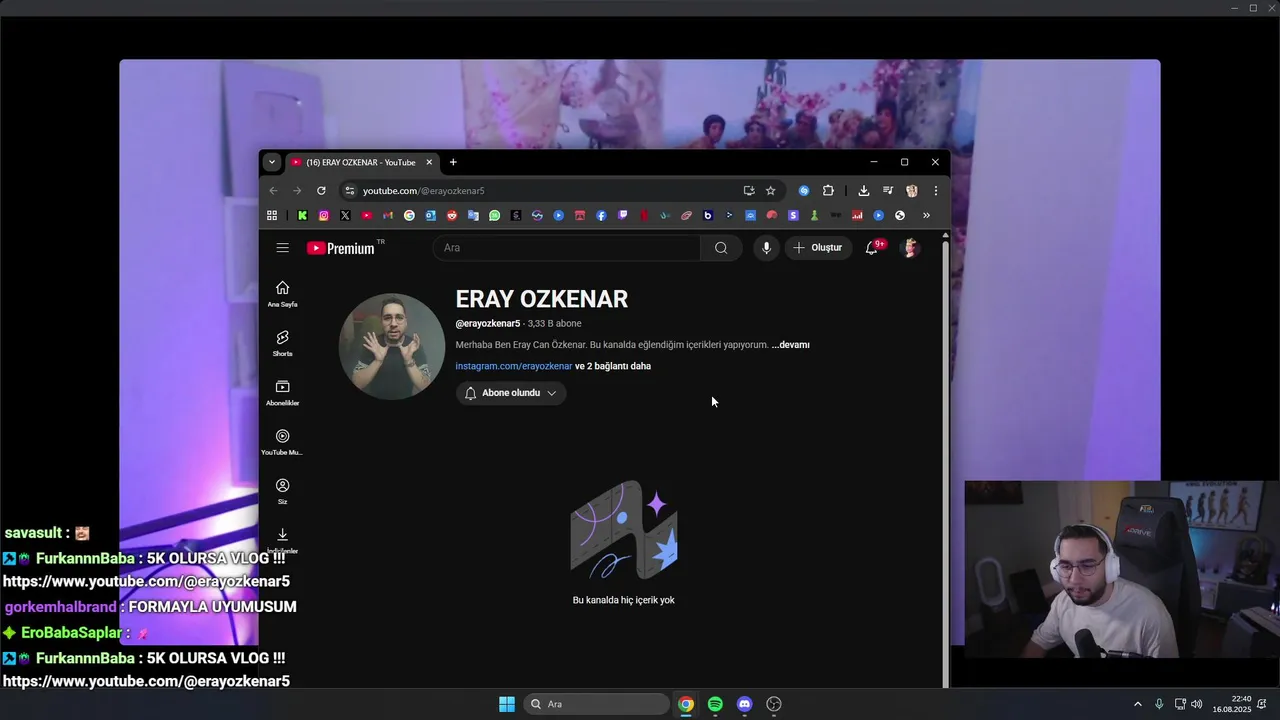1280x720 pixels.
Task: Click the 'Bu kanalda hiç içerik yok' message
Action: (624, 600)
